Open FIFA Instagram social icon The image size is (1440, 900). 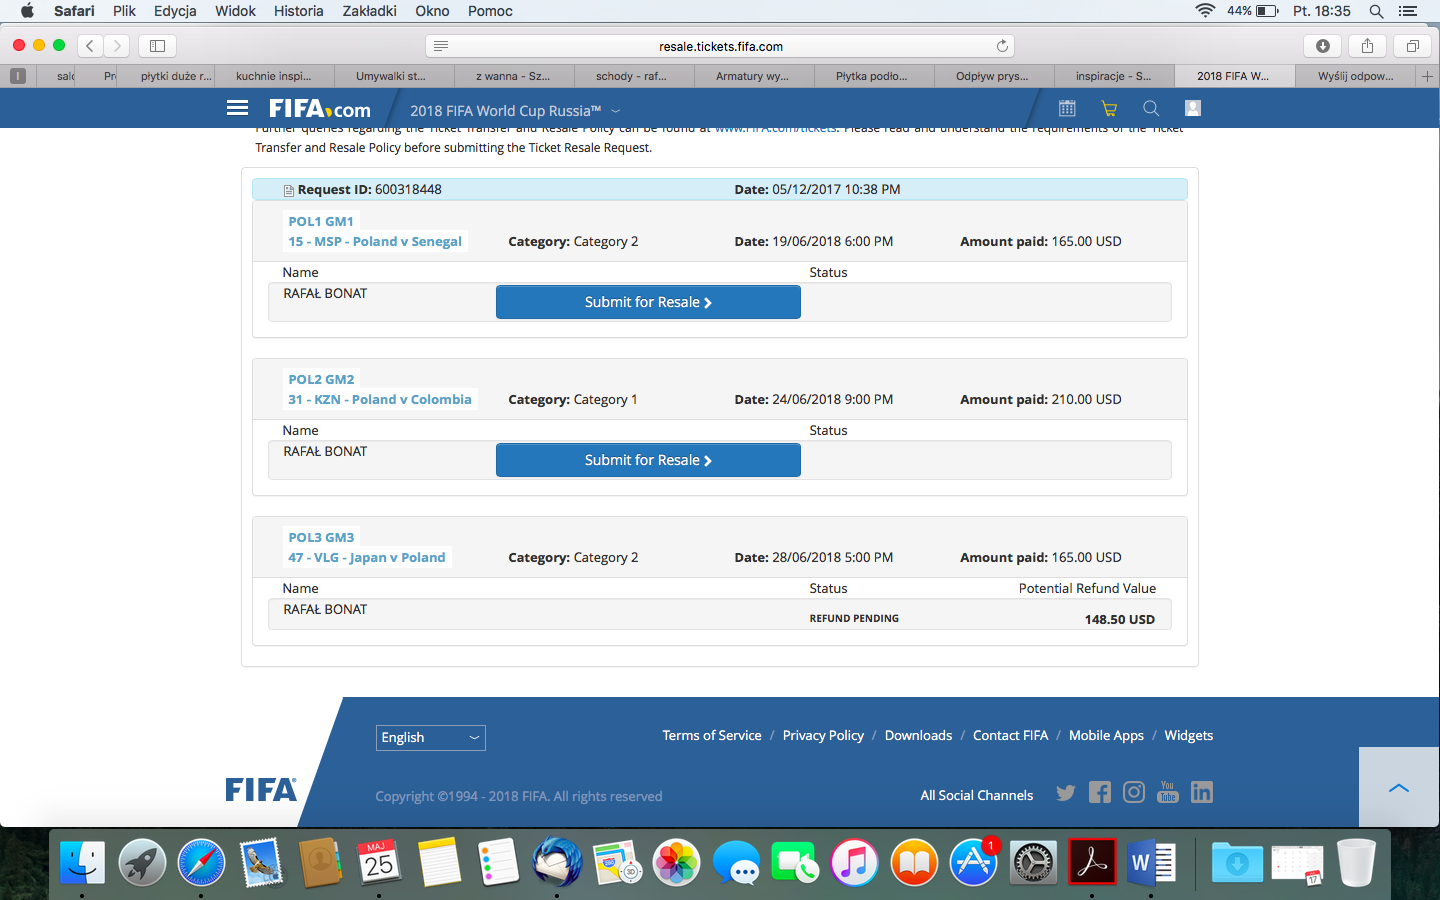point(1134,793)
